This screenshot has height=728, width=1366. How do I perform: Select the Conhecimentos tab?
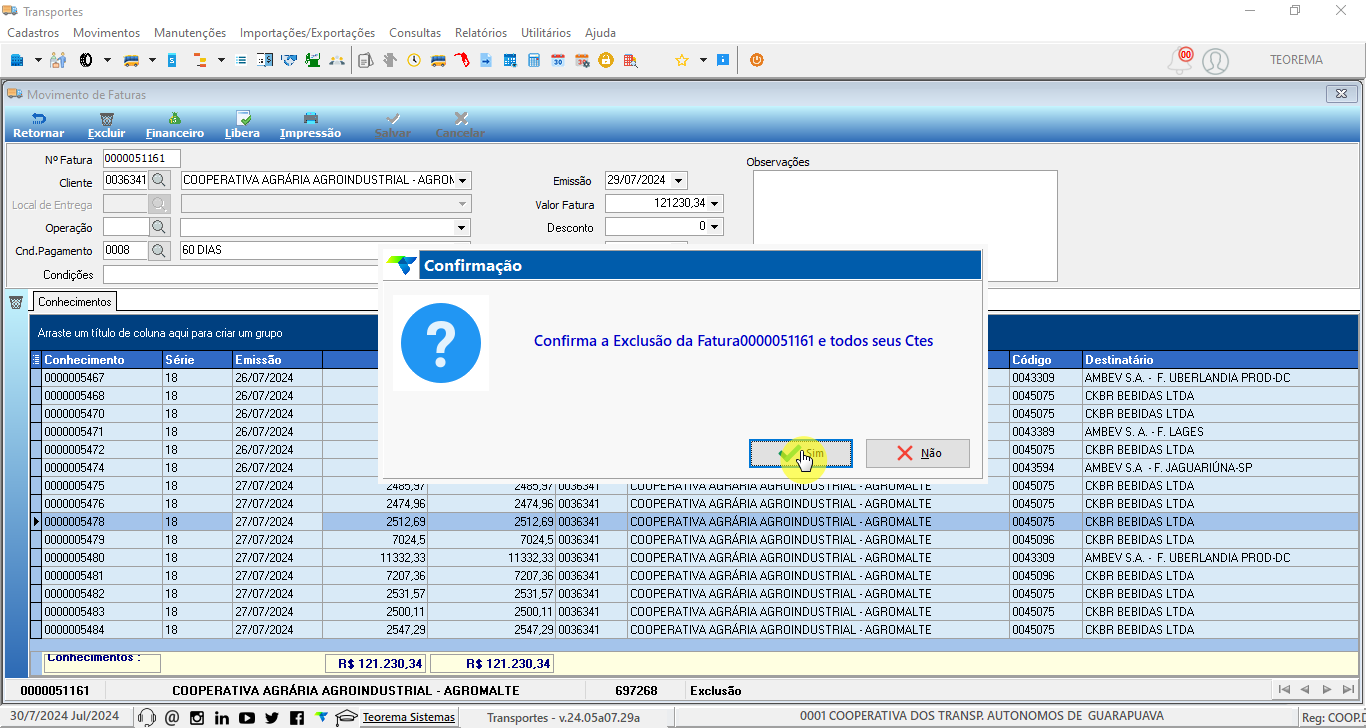75,301
